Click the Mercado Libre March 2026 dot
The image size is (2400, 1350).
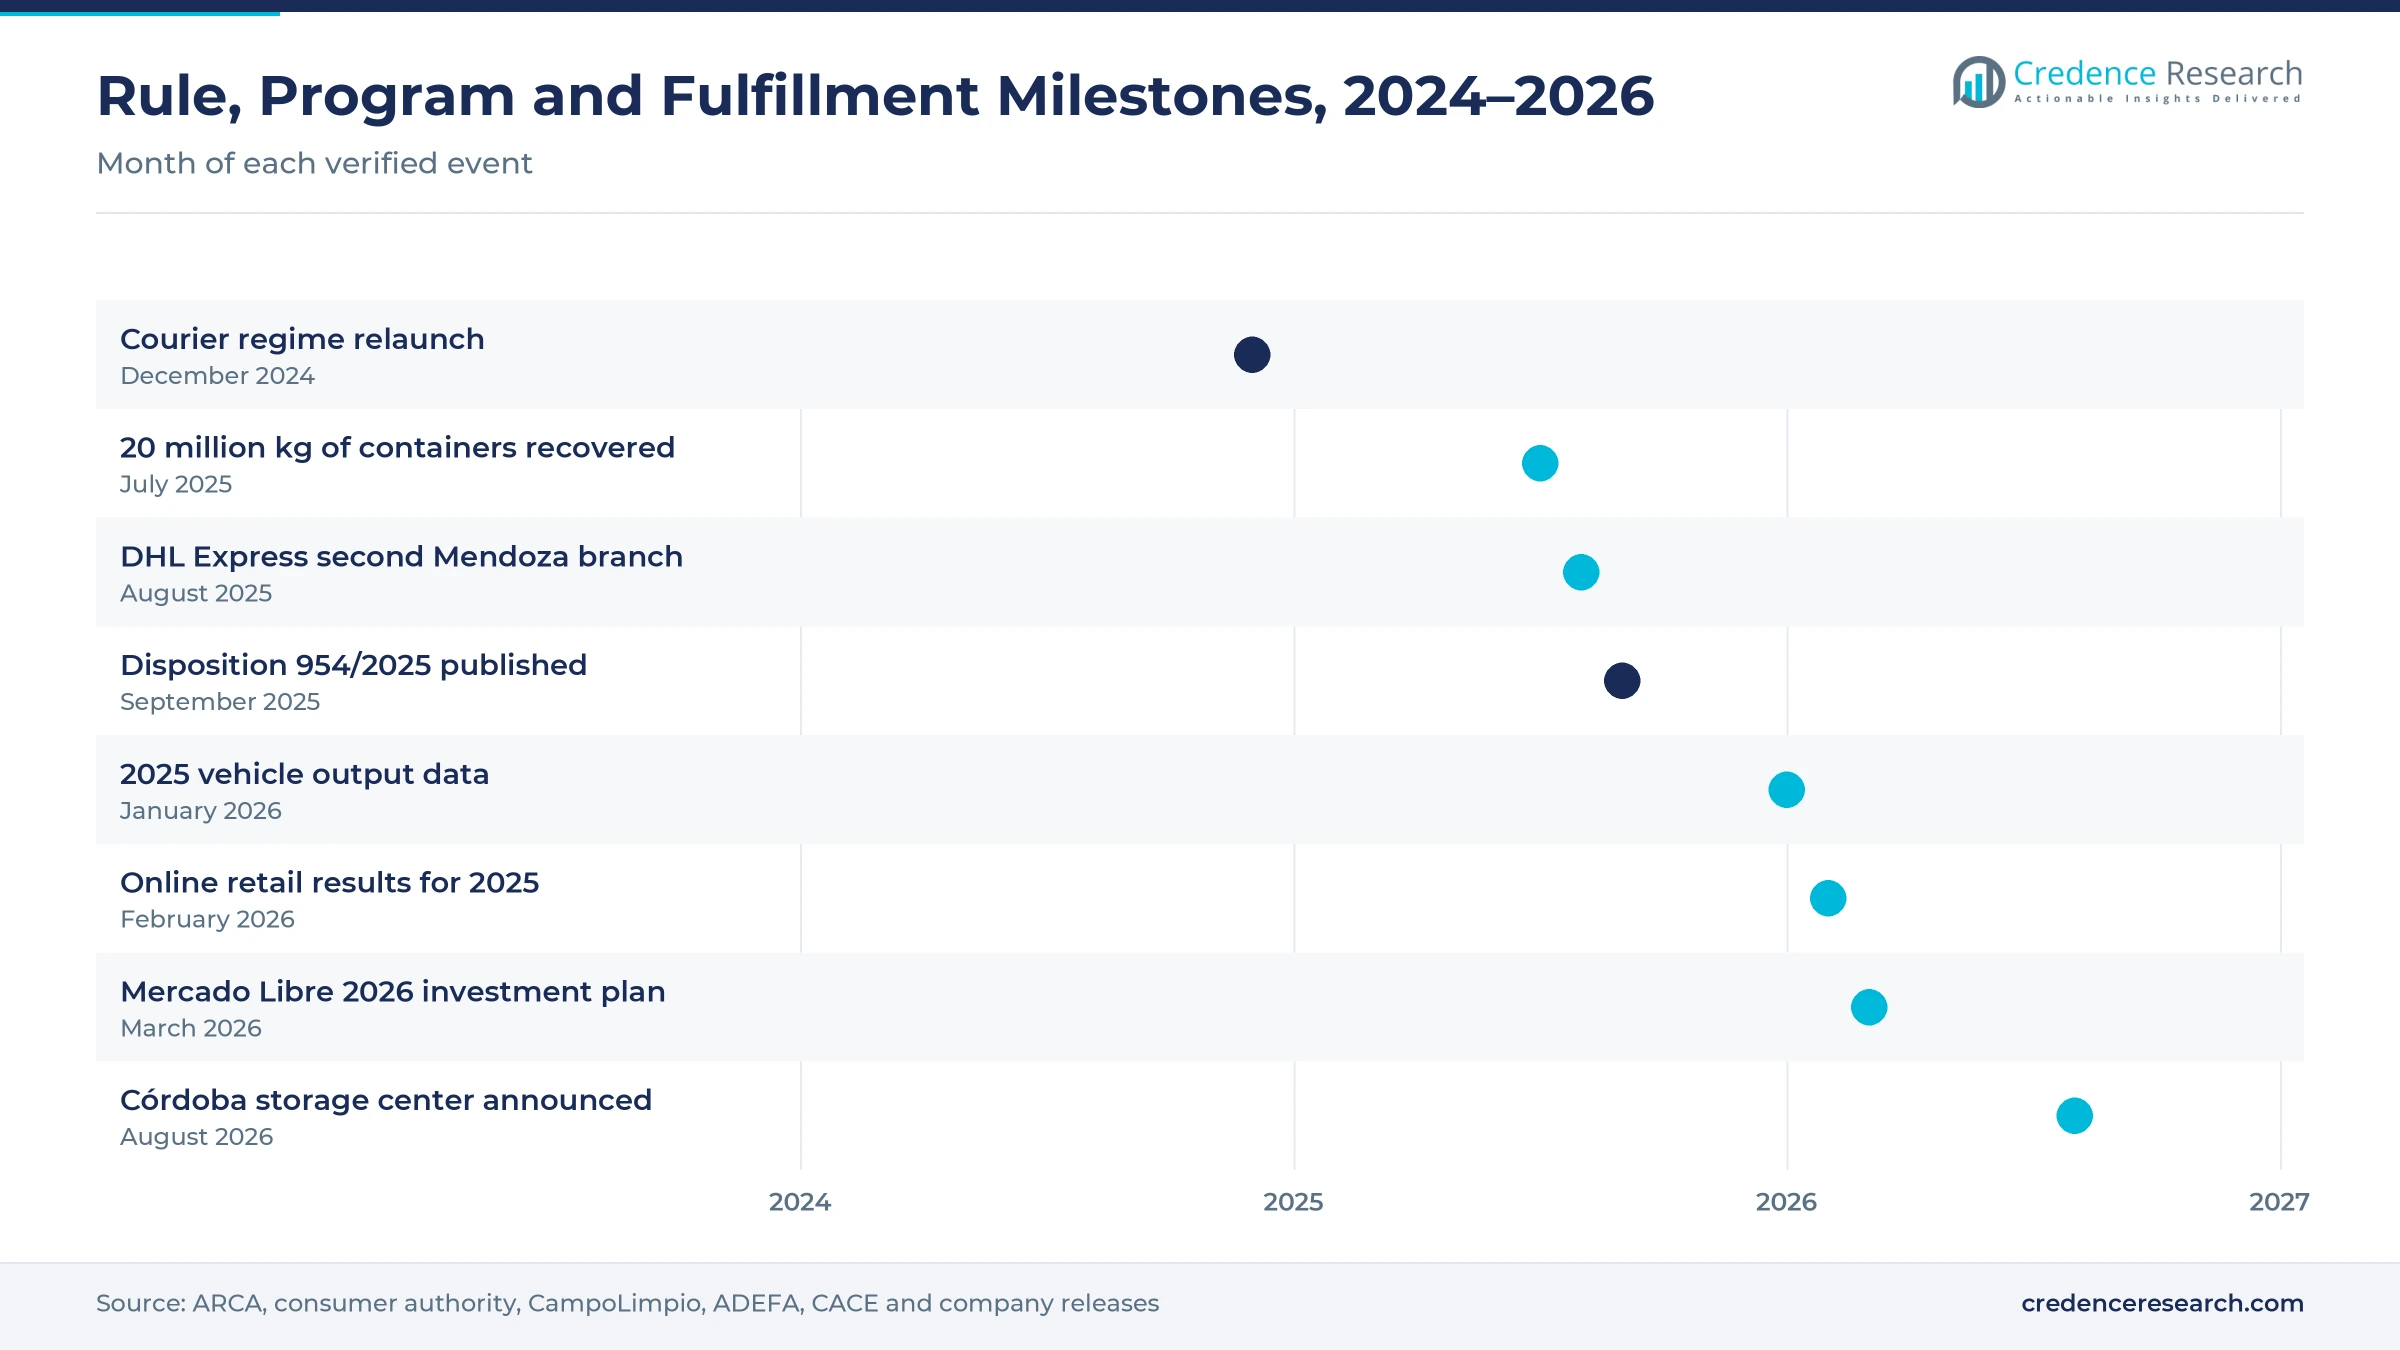click(x=1869, y=1007)
